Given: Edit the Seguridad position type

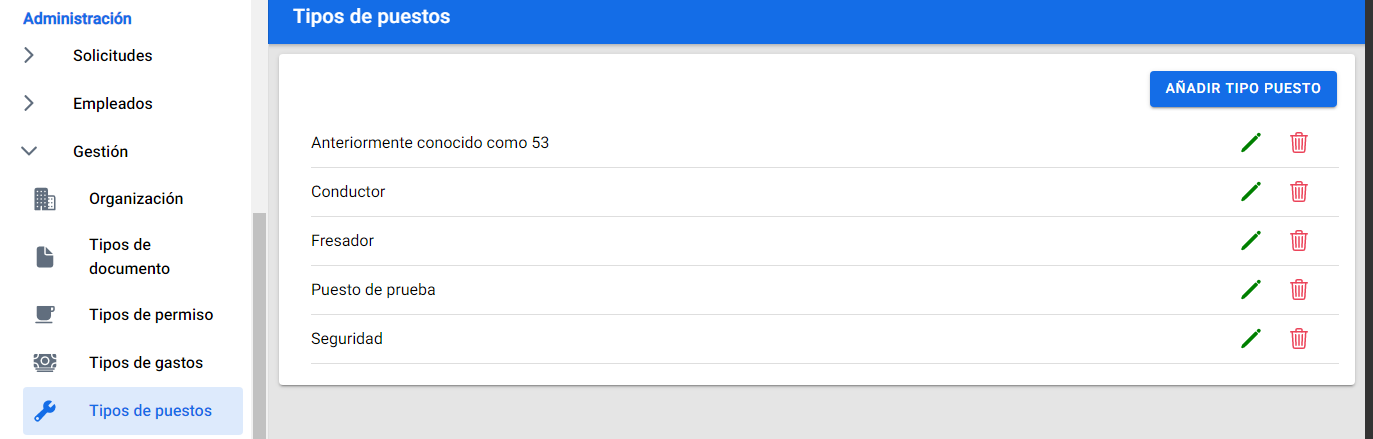Looking at the screenshot, I should coord(1250,339).
